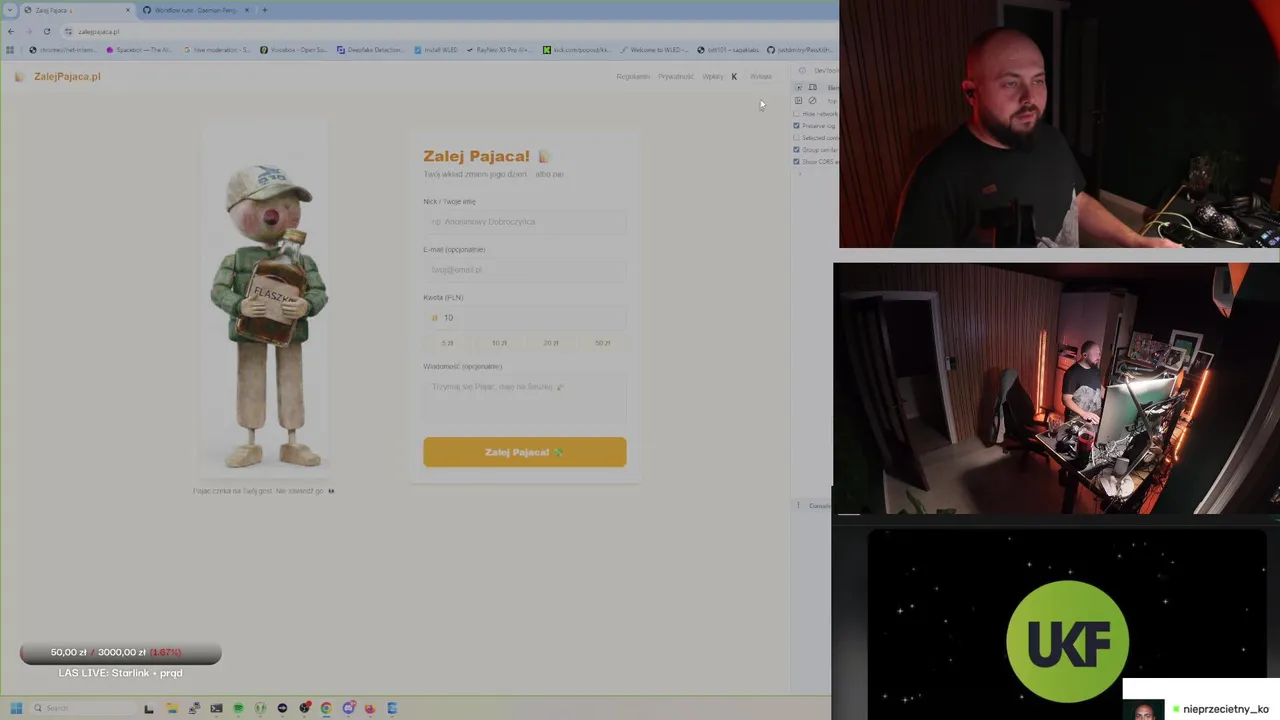Open the bookmarks apps grid icon
This screenshot has height=720, width=1280.
tap(11, 49)
